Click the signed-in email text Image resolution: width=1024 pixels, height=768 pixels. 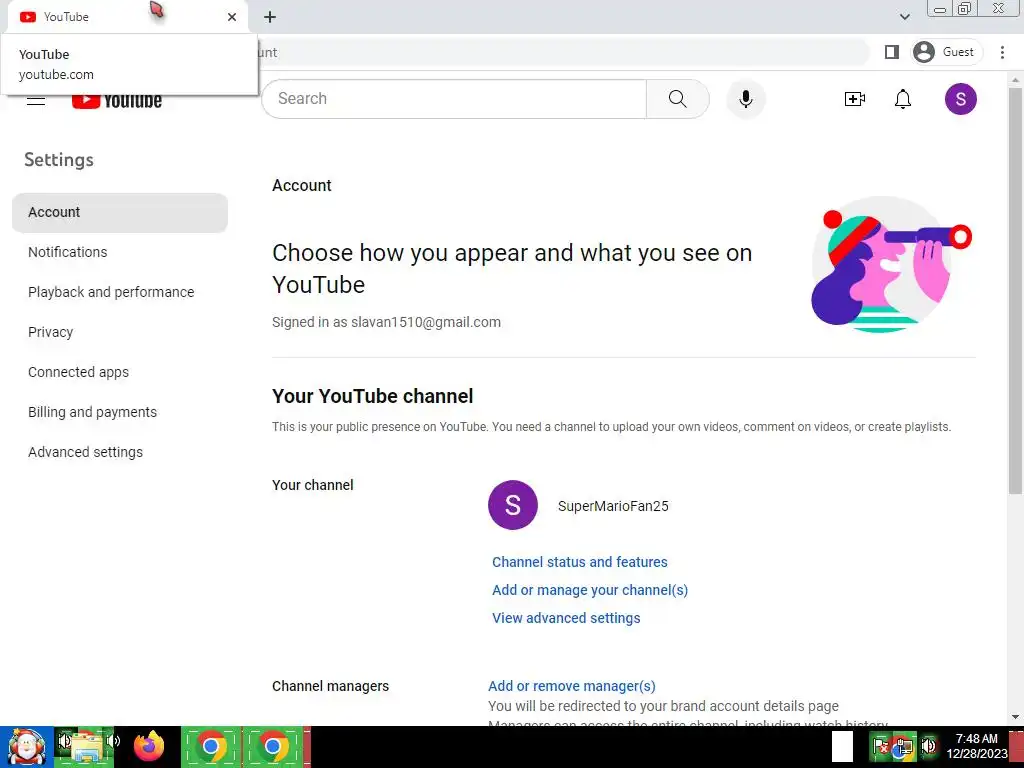click(x=426, y=323)
